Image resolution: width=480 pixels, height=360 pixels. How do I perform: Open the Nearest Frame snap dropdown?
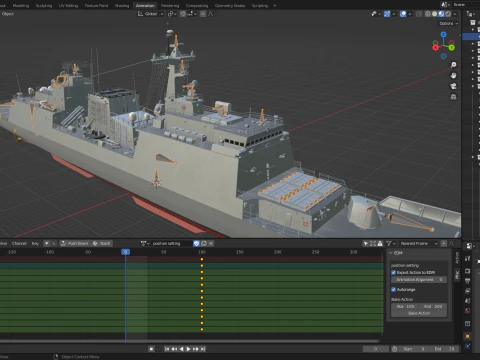coord(419,243)
